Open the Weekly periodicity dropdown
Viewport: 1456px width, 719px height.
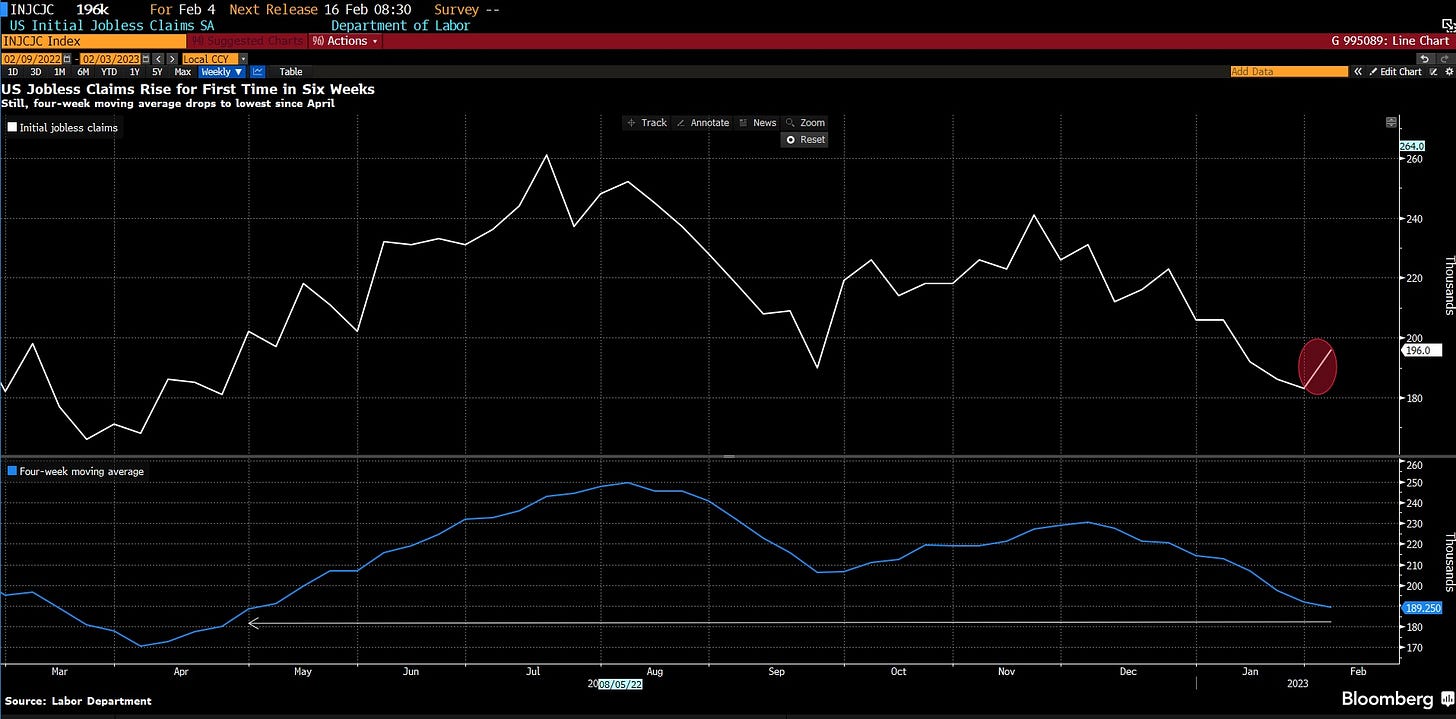click(x=221, y=72)
